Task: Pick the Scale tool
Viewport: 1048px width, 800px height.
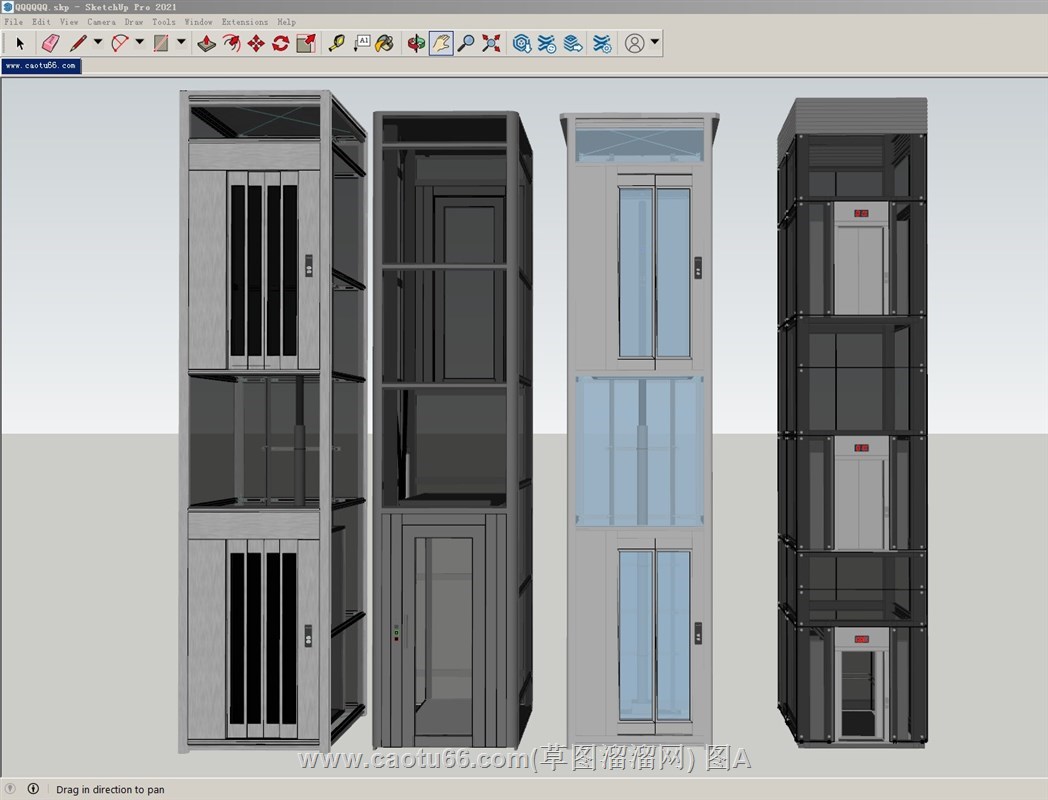Action: click(x=306, y=43)
